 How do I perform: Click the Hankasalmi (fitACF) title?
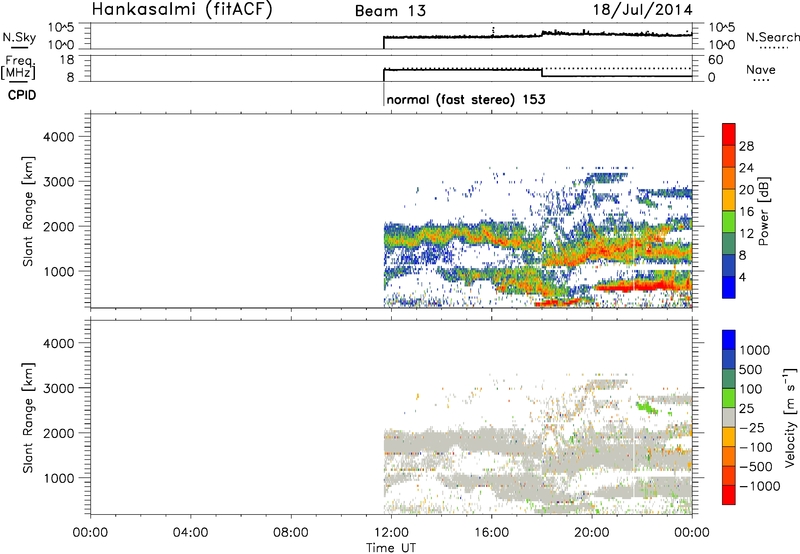182,9
